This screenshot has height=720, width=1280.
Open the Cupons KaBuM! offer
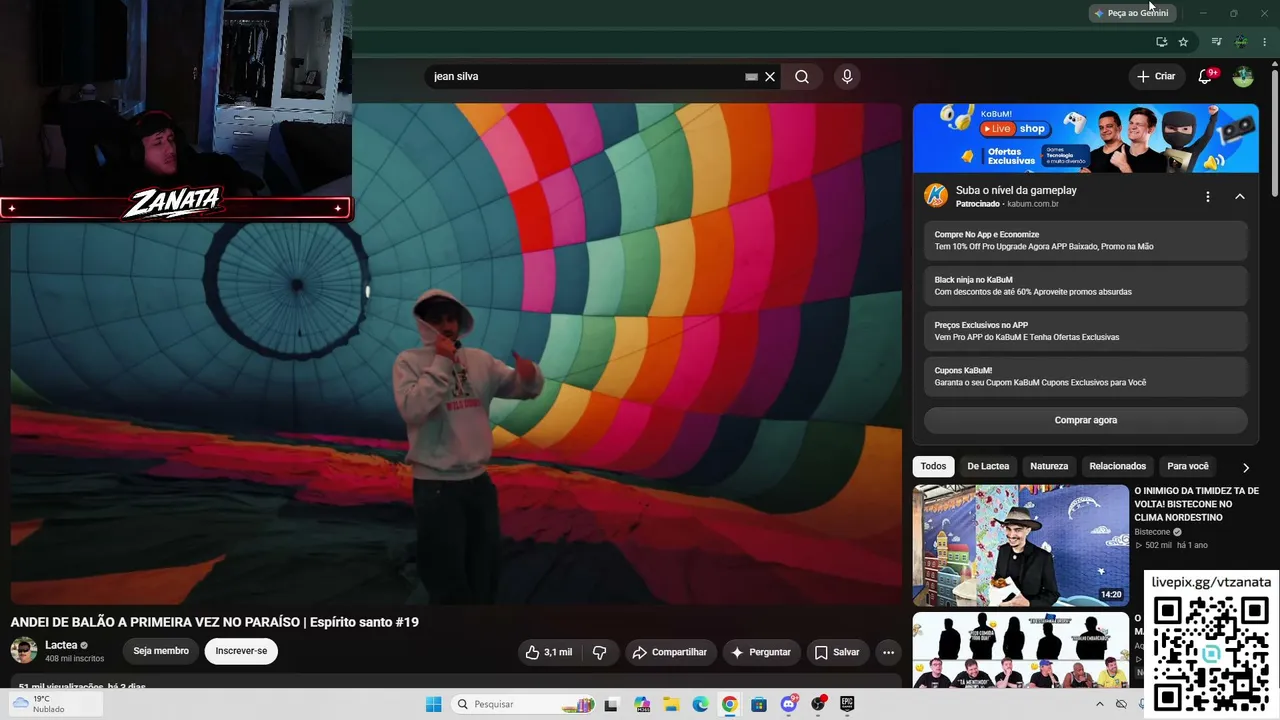[1085, 376]
